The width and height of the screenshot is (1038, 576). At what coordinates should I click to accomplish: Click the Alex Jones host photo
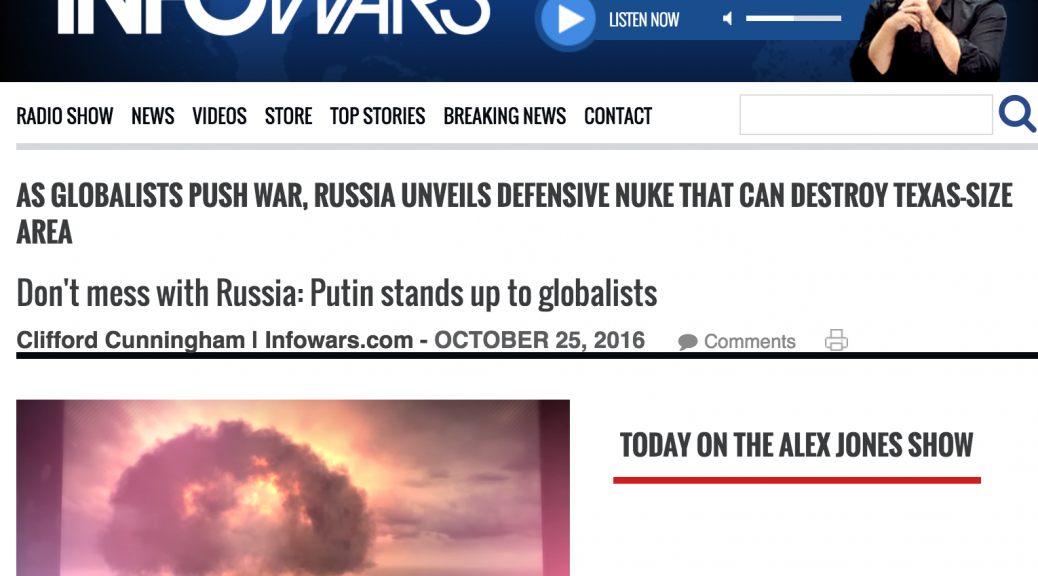pyautogui.click(x=928, y=38)
